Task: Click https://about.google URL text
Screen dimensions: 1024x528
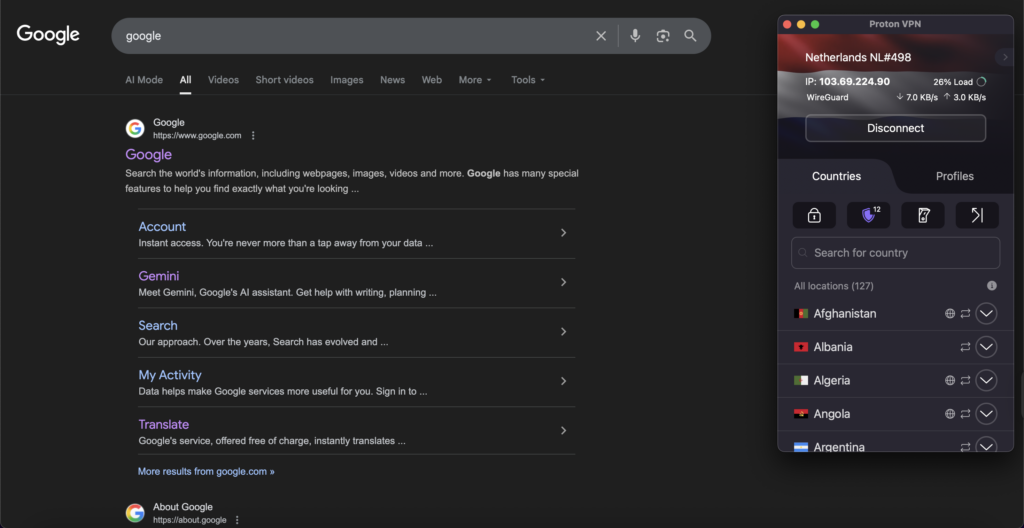Action: pyautogui.click(x=190, y=520)
